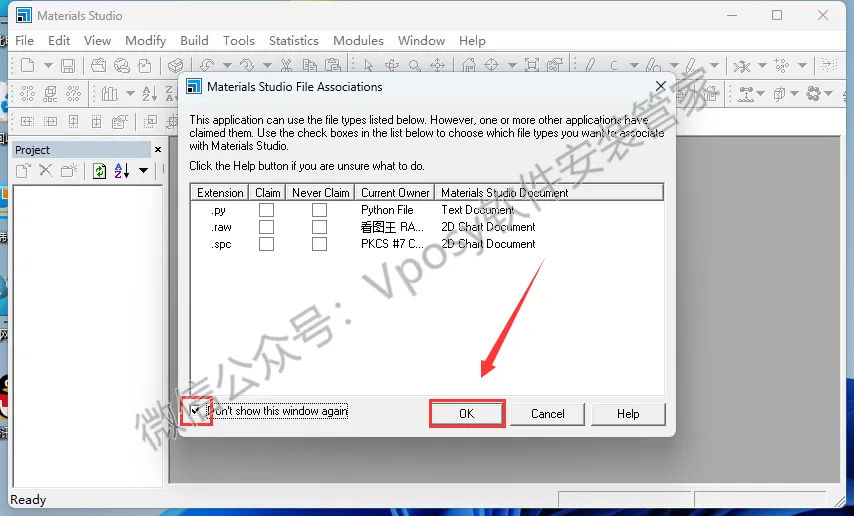Click the bar chart statistics icon
The width and height of the screenshot is (854, 516).
pyautogui.click(x=110, y=94)
